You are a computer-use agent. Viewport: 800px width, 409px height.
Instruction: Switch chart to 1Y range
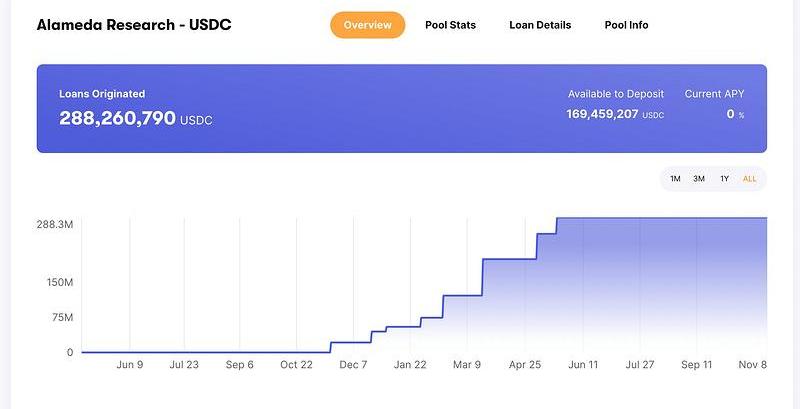724,179
